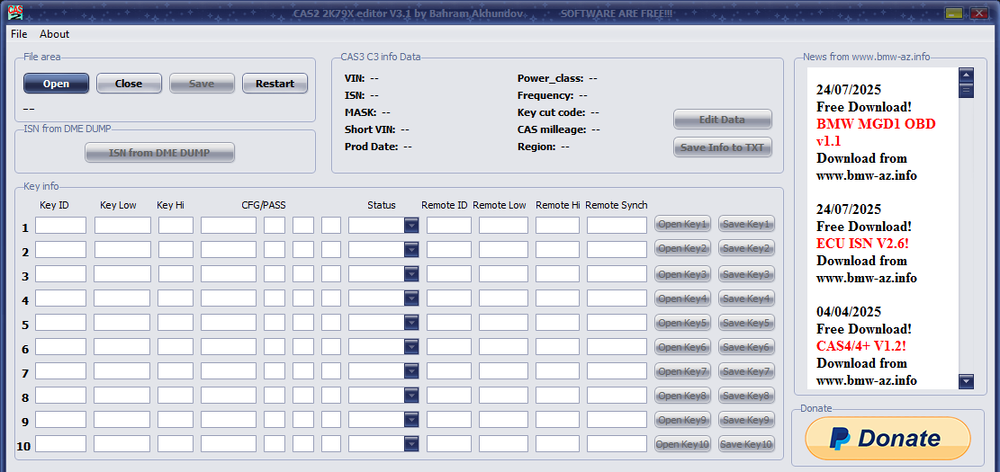The width and height of the screenshot is (1000, 472).
Task: Click Remote Low field for key 4
Action: tap(504, 298)
